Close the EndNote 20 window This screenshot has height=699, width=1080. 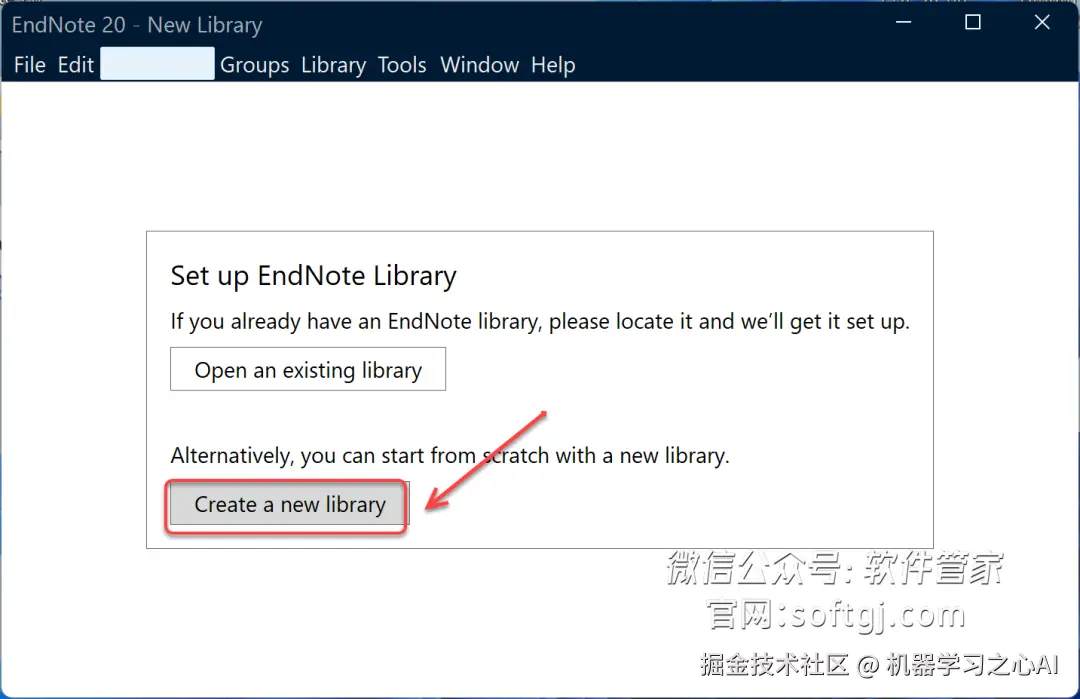[x=1042, y=23]
